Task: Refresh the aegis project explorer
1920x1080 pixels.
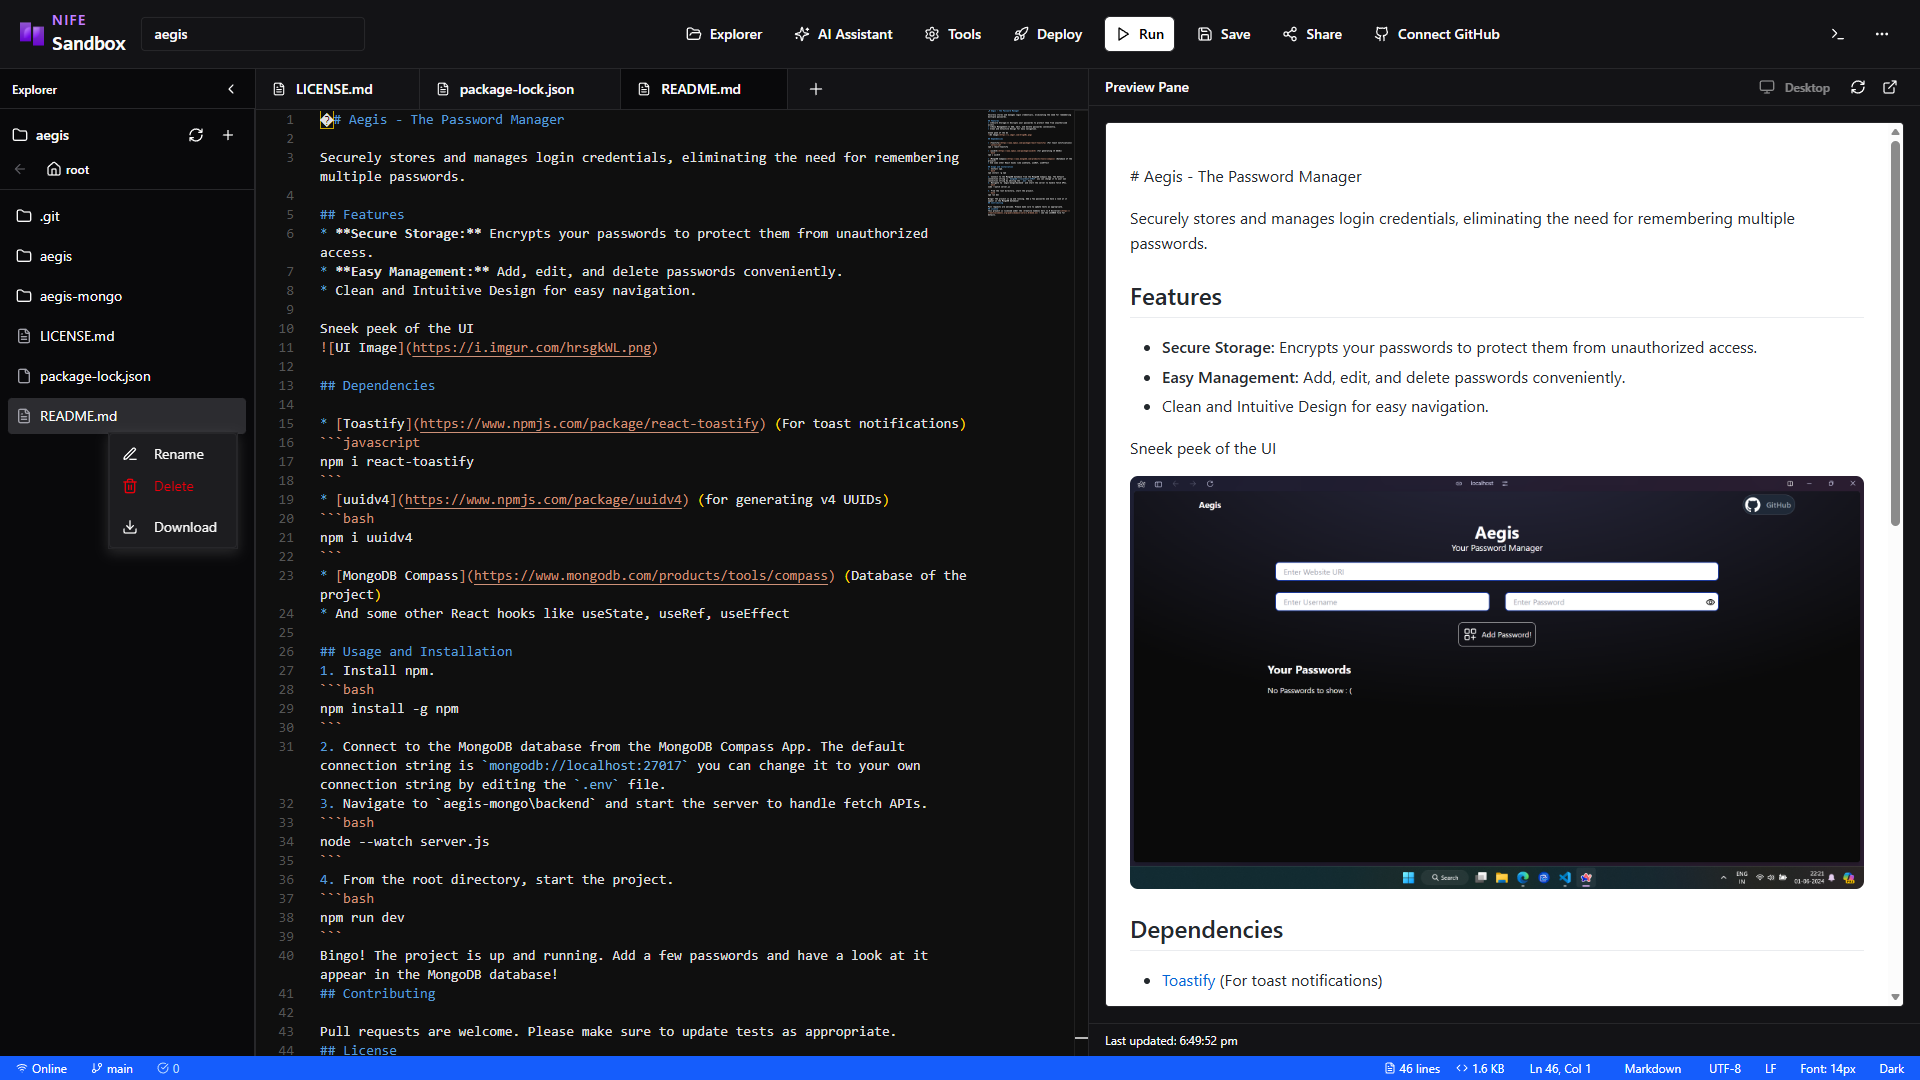Action: click(196, 135)
